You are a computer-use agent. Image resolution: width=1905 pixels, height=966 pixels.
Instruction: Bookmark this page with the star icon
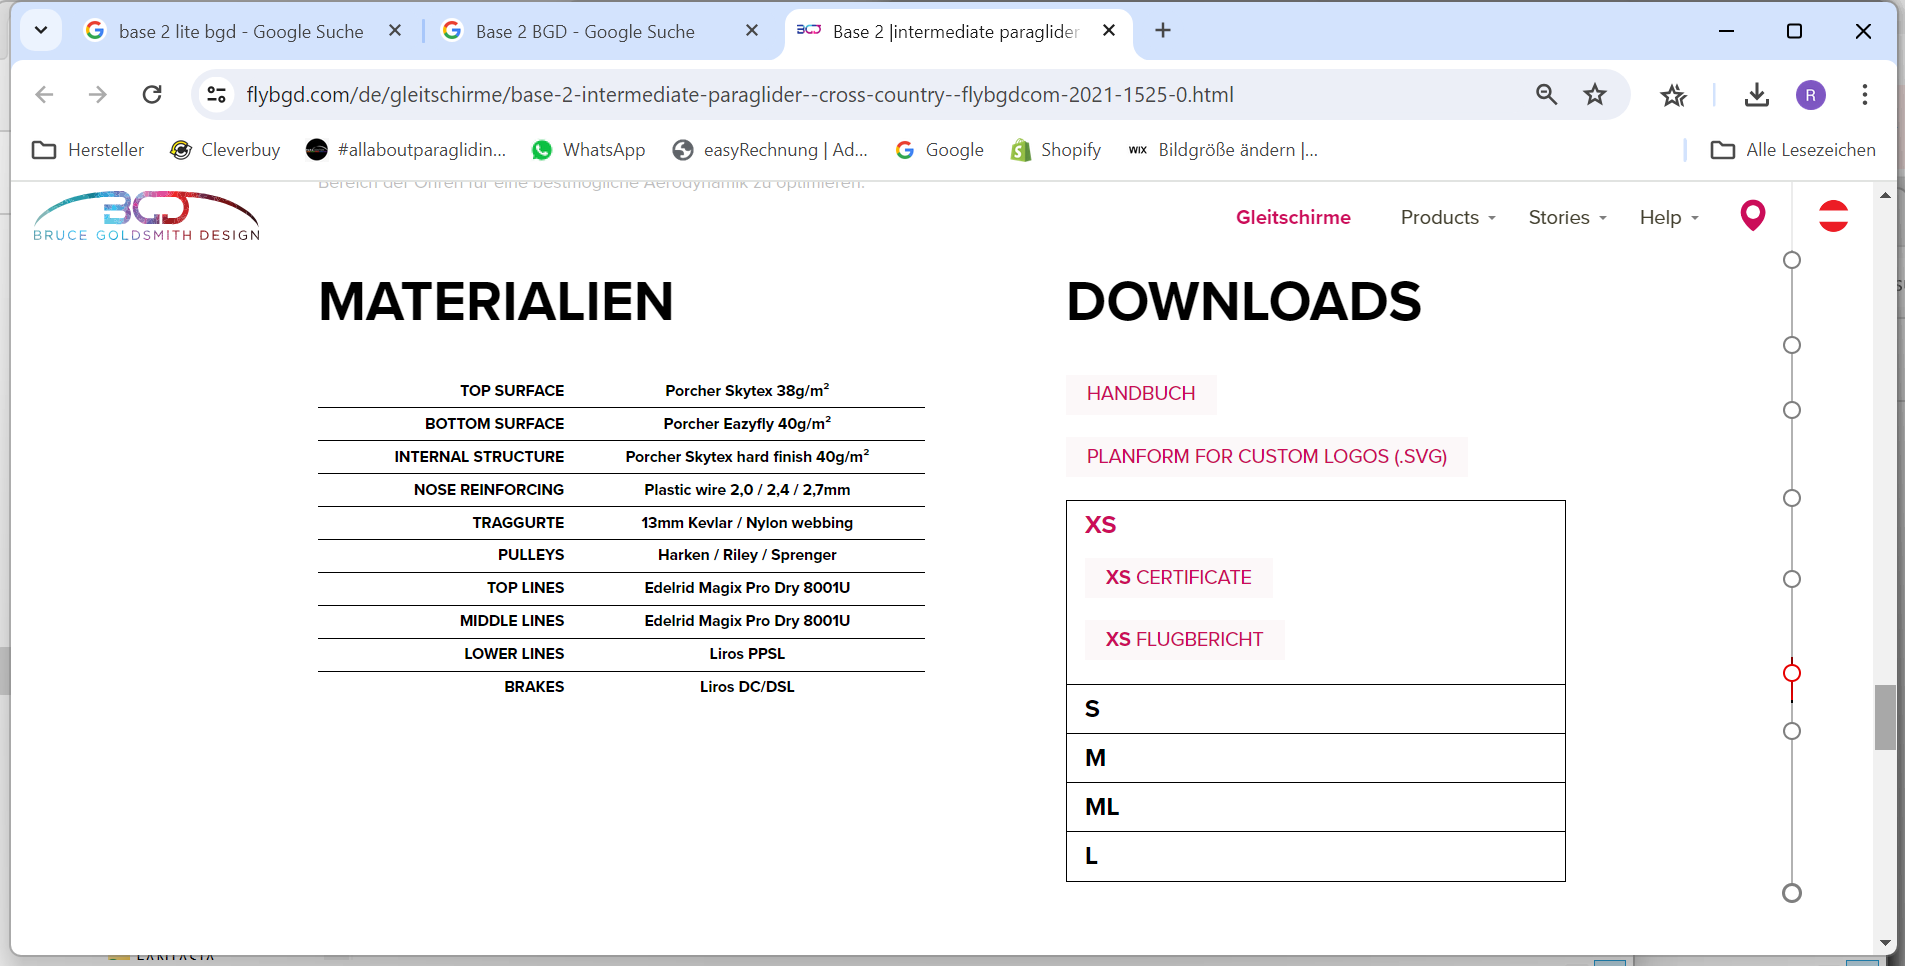point(1595,95)
